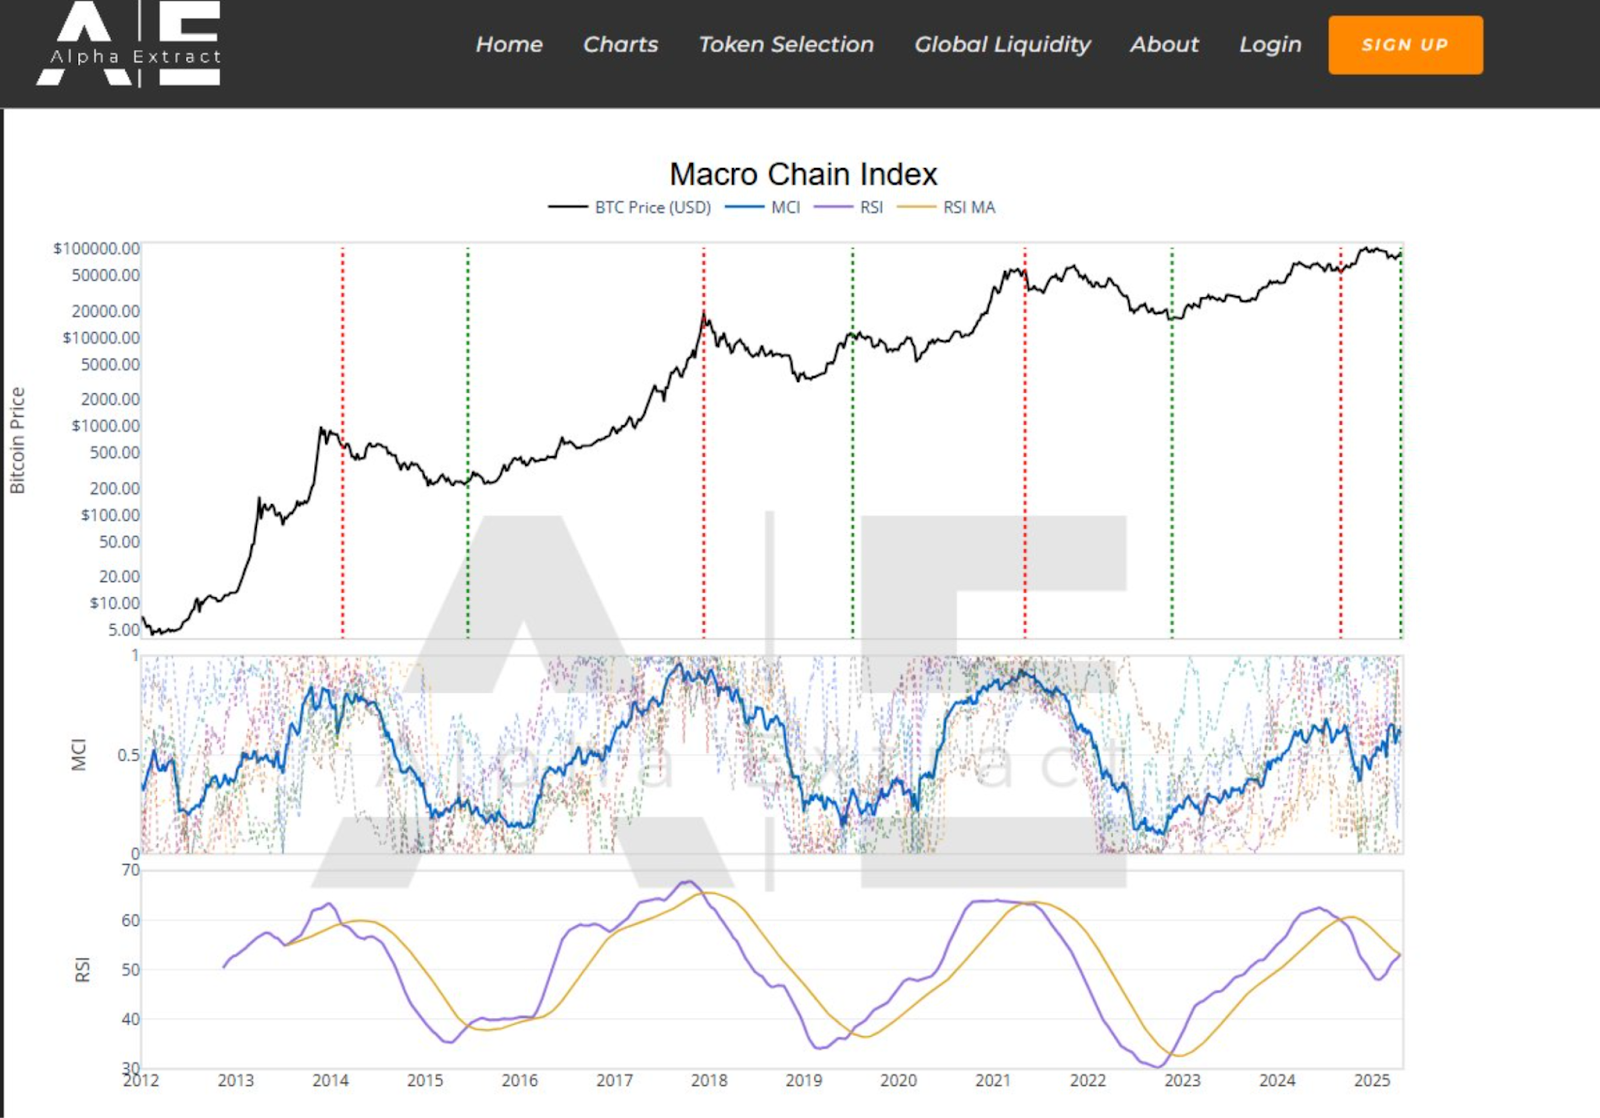Toggle the MCI legend entry
This screenshot has height=1118, width=1600.
click(x=762, y=207)
